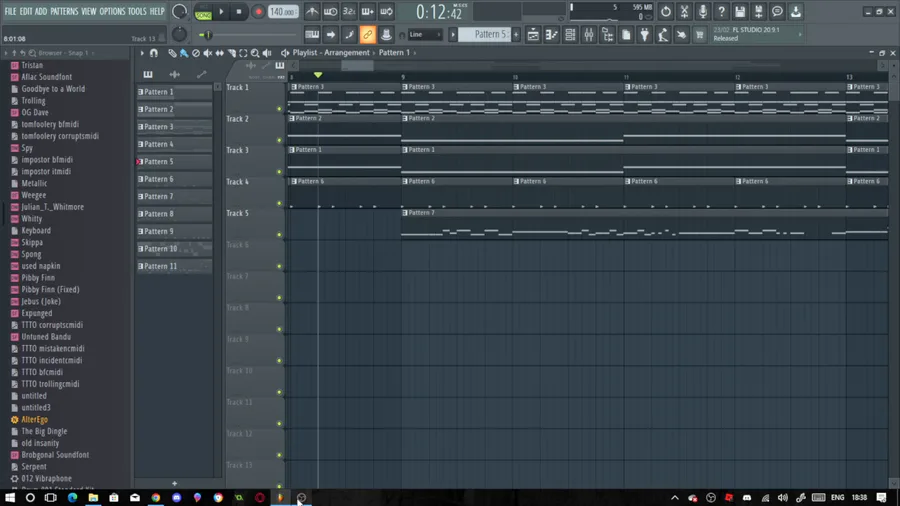Image resolution: width=900 pixels, height=506 pixels.
Task: Expand the Pattern 1 breadcrumb arrow
Action: tap(415, 53)
